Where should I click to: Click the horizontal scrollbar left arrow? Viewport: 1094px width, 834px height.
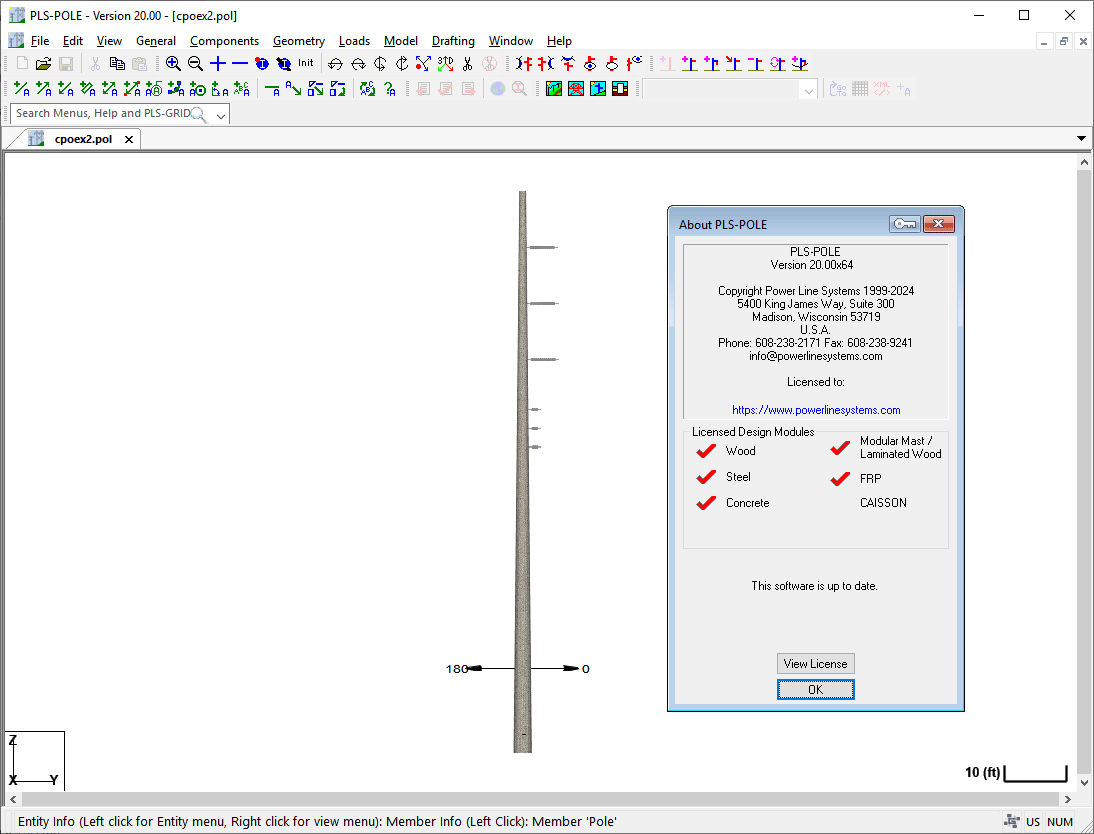click(13, 798)
